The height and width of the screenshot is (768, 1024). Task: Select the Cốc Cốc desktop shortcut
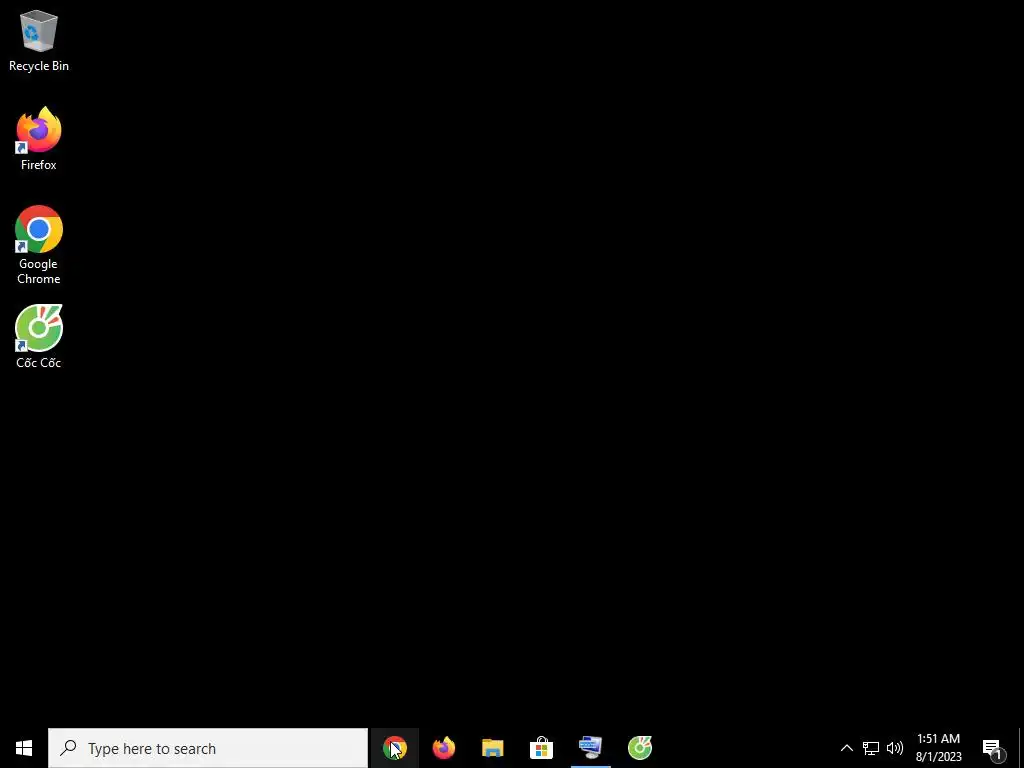(39, 337)
